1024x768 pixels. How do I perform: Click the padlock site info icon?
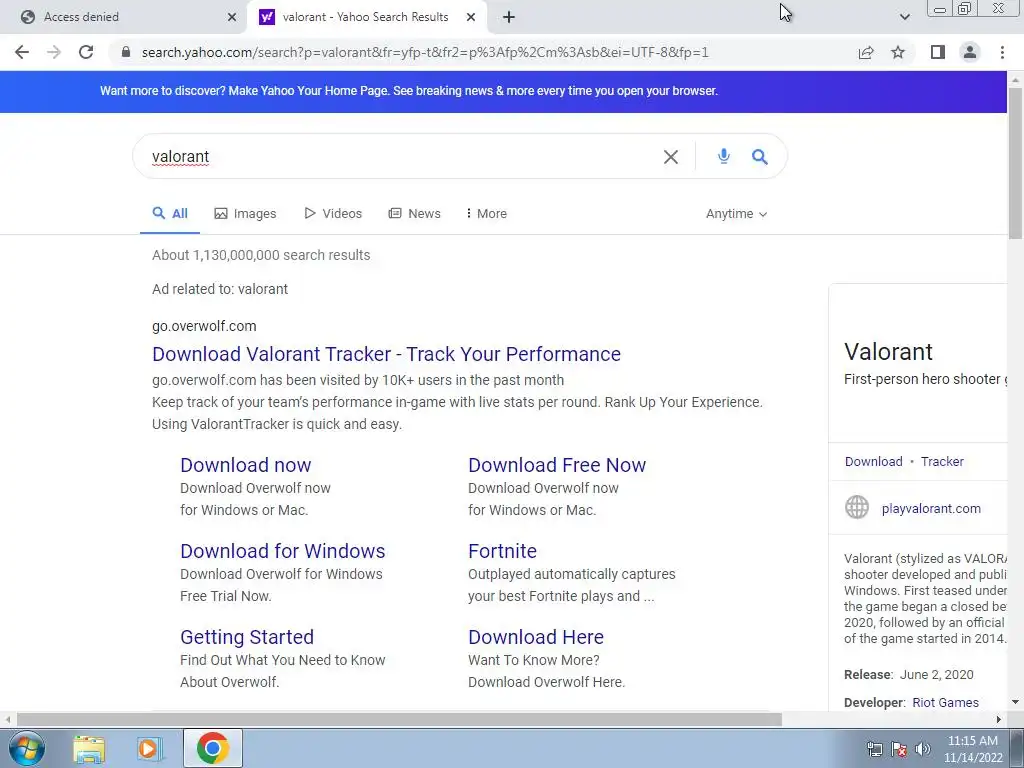tap(126, 52)
